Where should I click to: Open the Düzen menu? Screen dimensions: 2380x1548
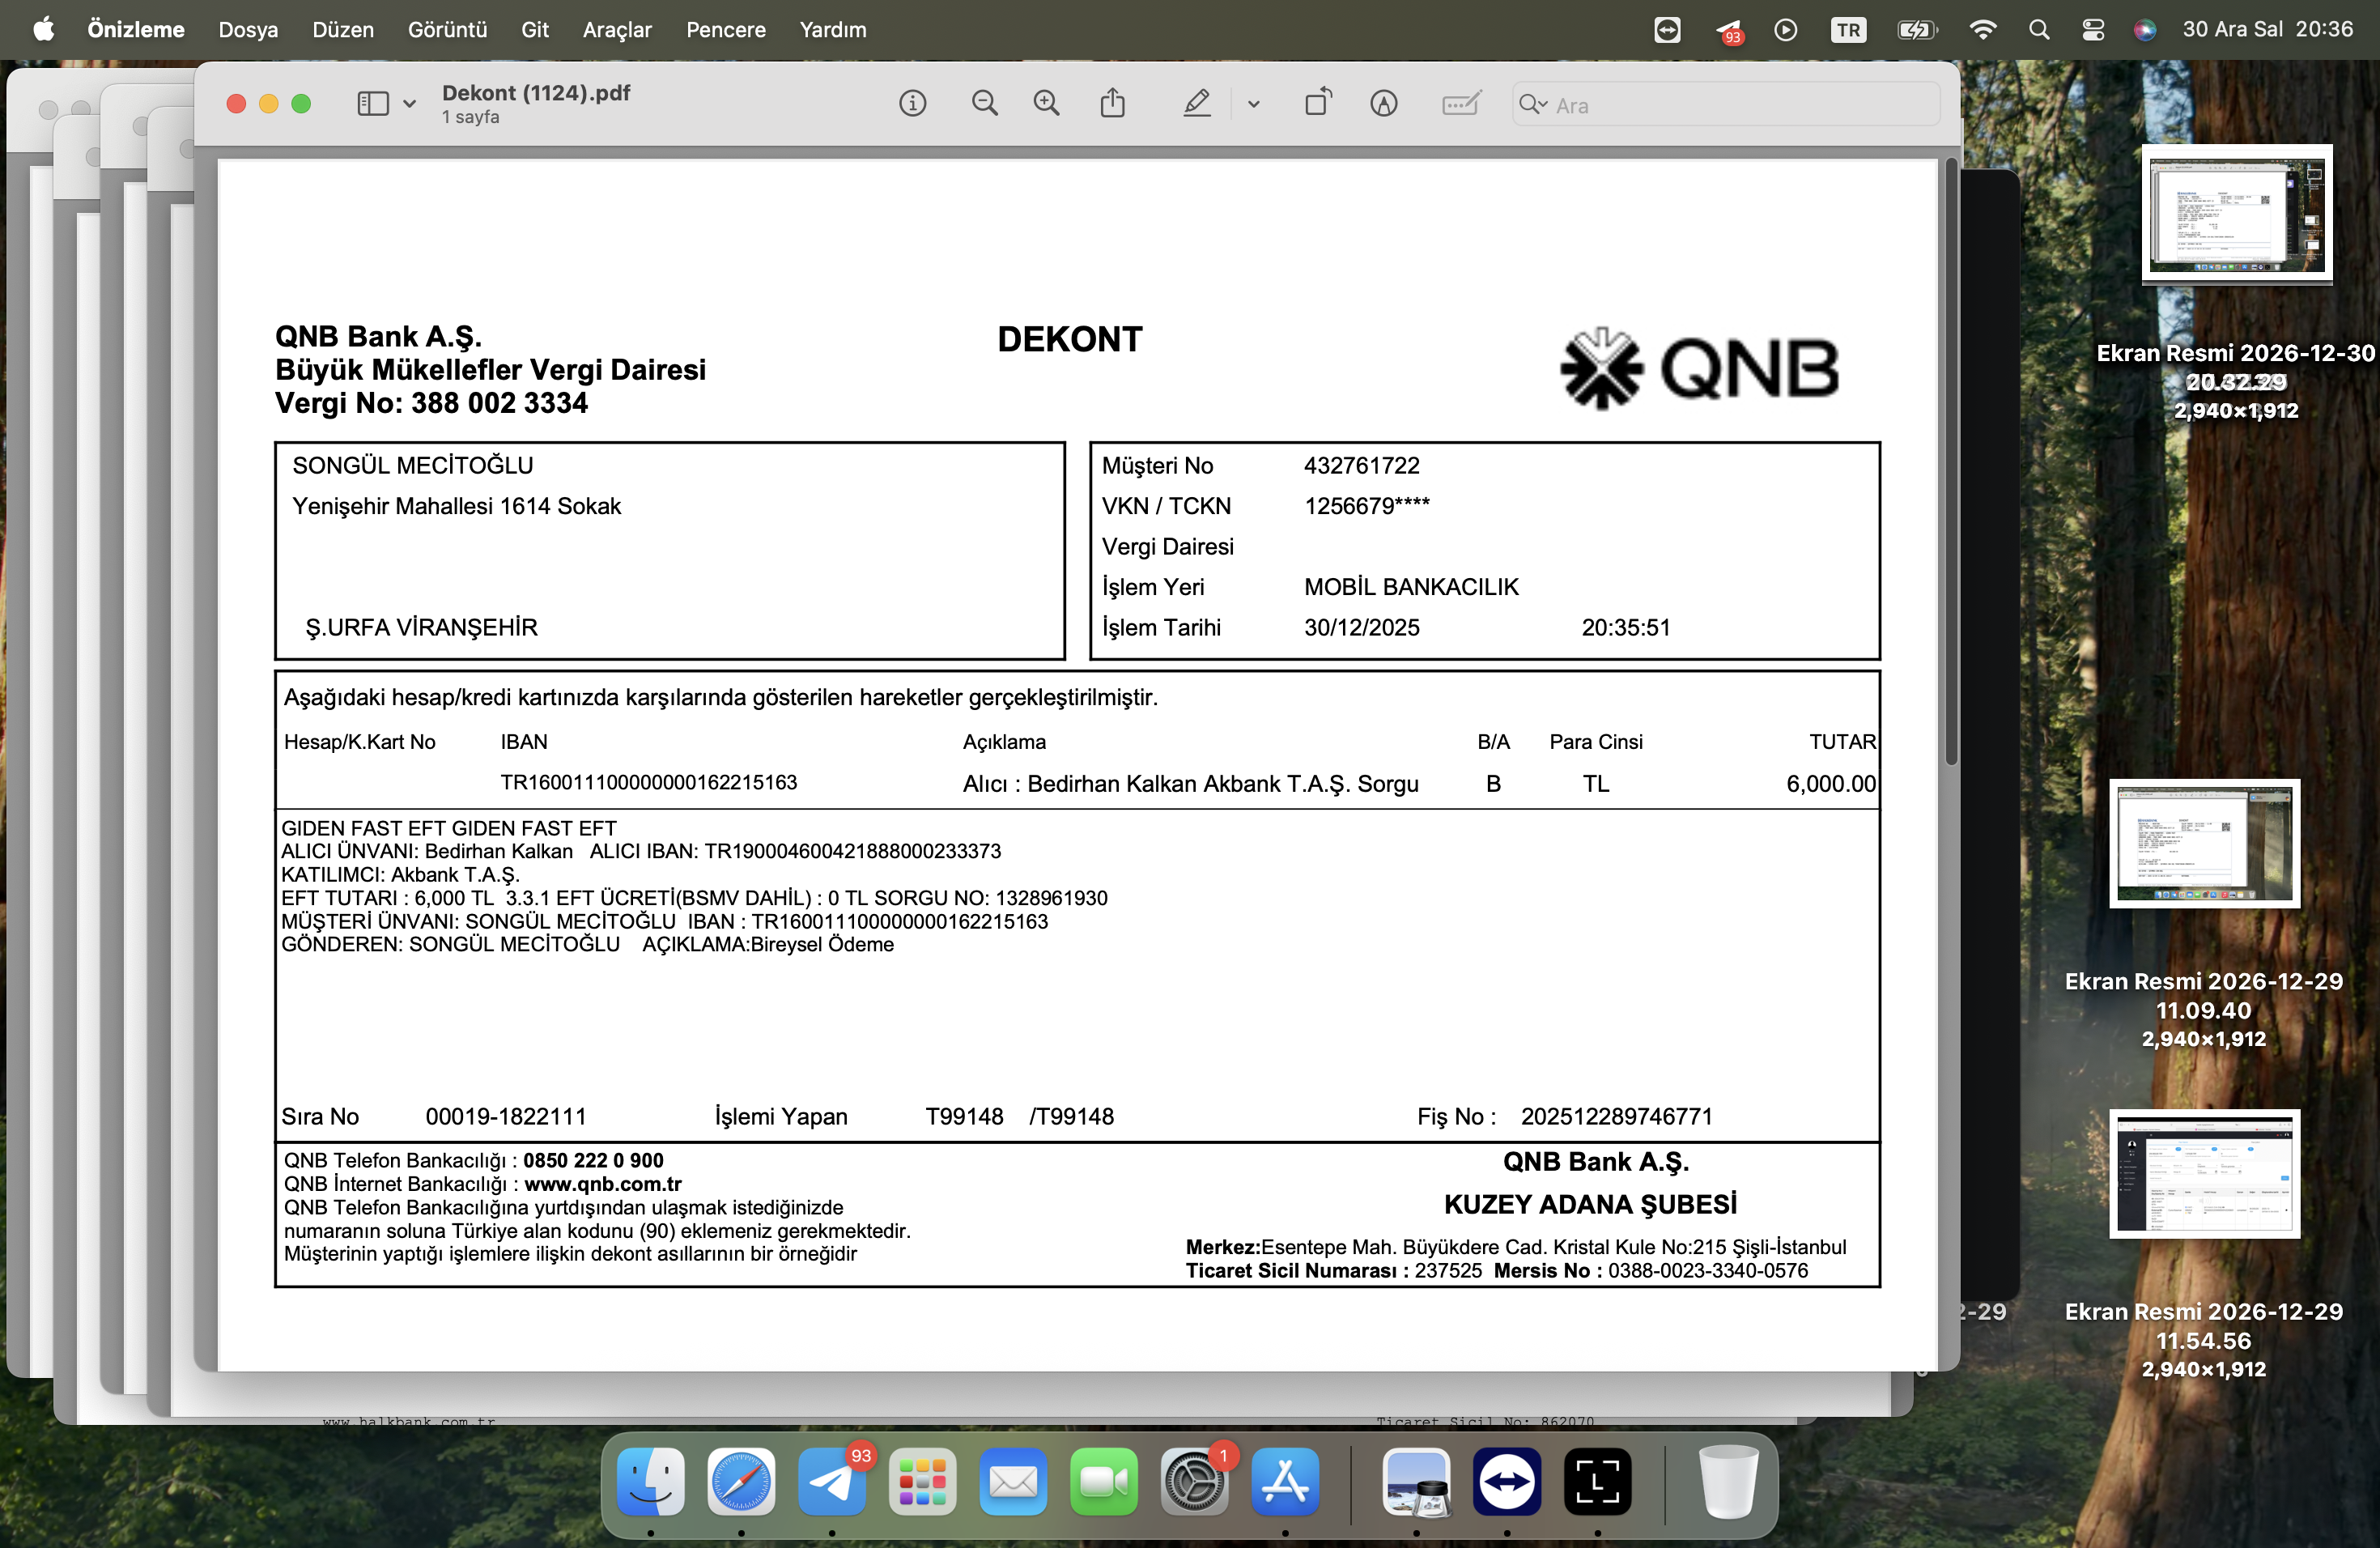[x=343, y=29]
